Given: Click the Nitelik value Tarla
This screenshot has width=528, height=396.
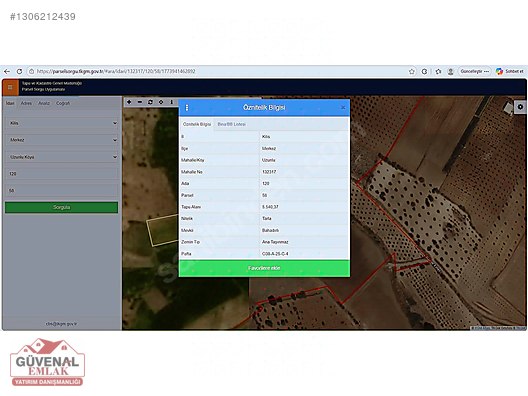Looking at the screenshot, I should click(x=266, y=219).
